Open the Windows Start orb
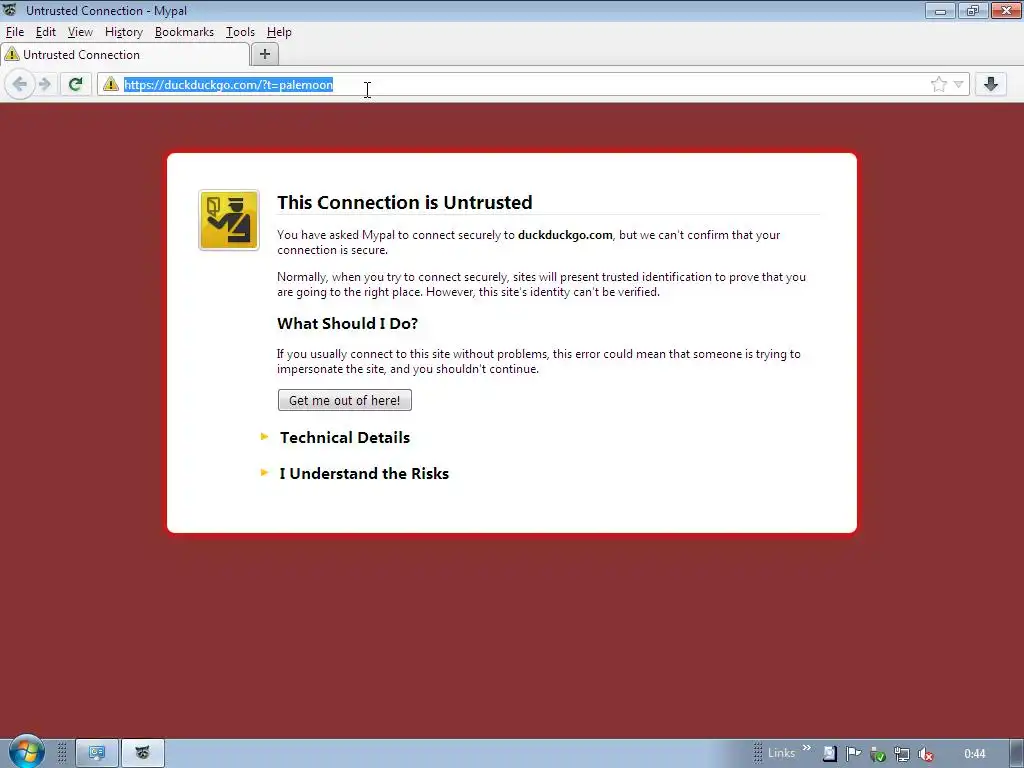Screen dimensions: 1024x768 tap(26, 751)
